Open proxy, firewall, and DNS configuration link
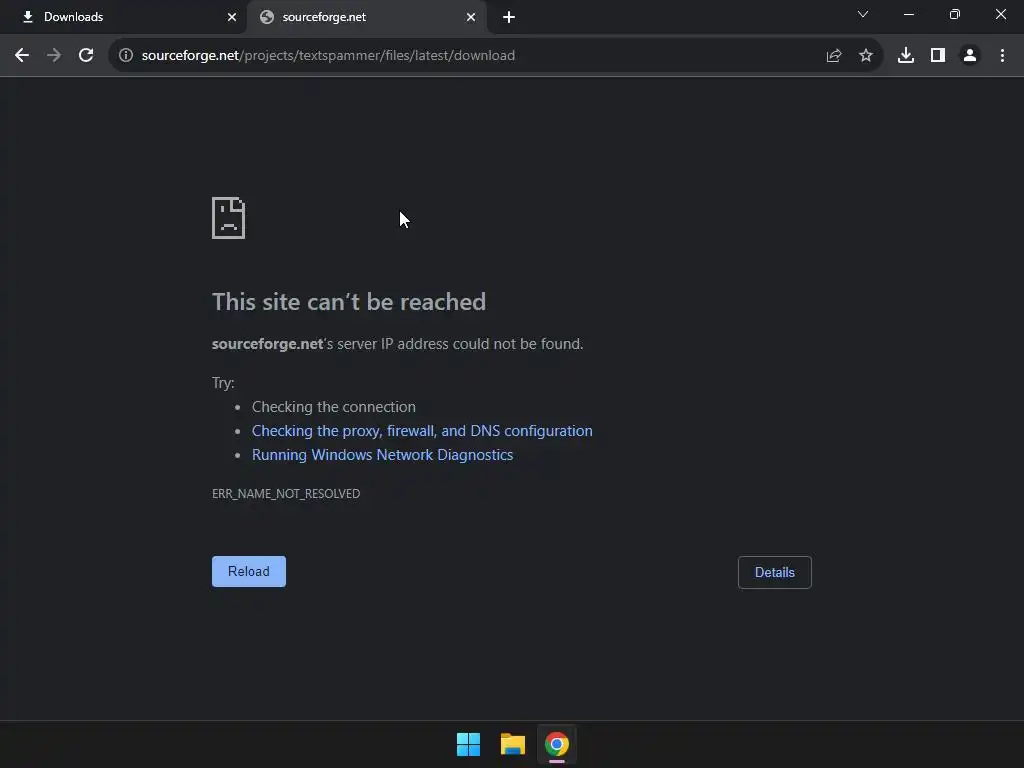Viewport: 1024px width, 768px height. pyautogui.click(x=423, y=431)
